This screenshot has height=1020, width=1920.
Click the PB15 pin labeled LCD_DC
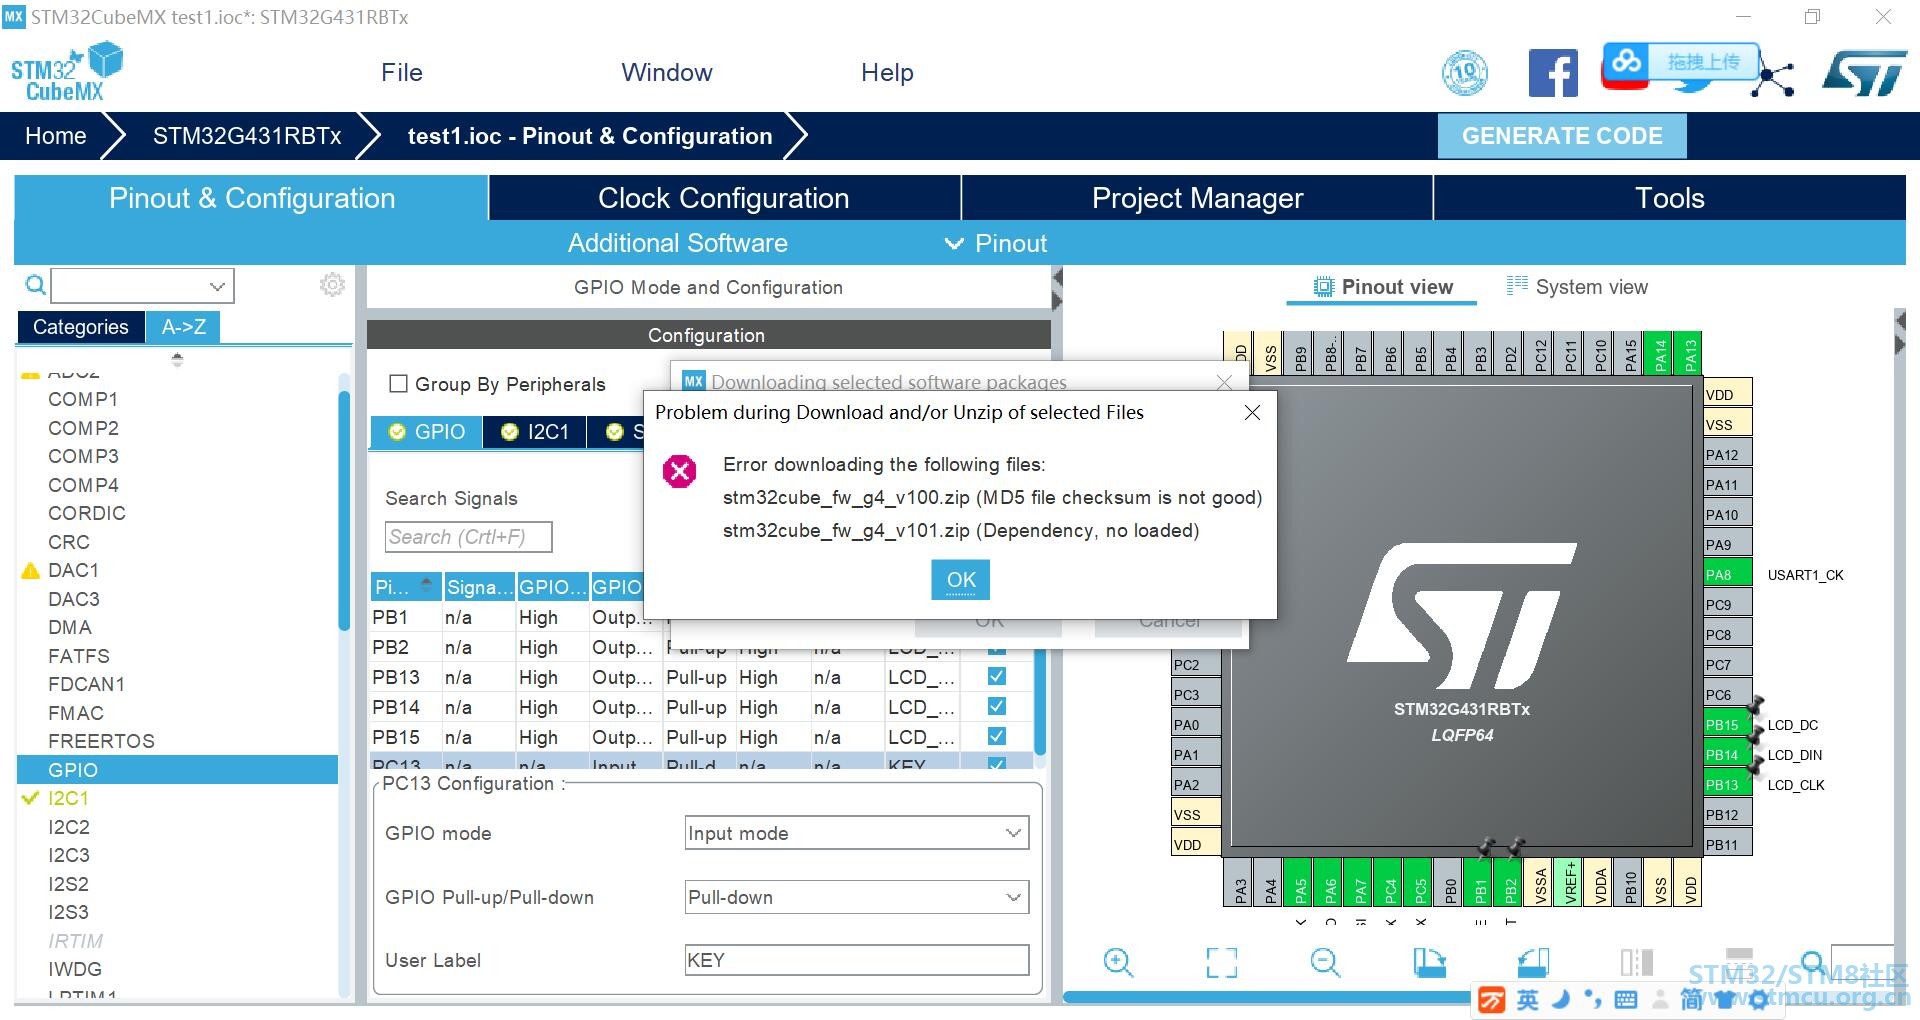coord(1728,724)
